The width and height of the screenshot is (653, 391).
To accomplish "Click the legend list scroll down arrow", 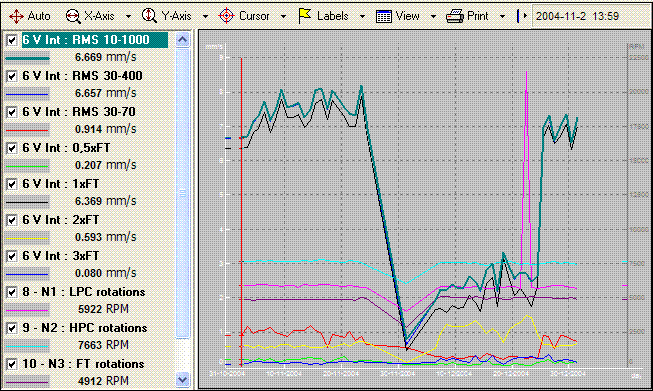I will [182, 380].
